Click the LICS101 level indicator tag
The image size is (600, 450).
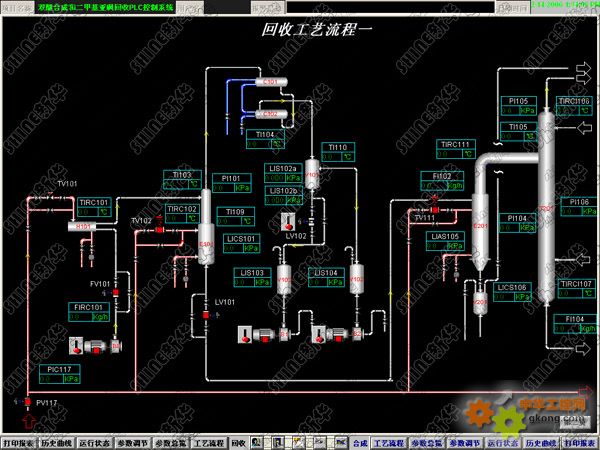242,239
